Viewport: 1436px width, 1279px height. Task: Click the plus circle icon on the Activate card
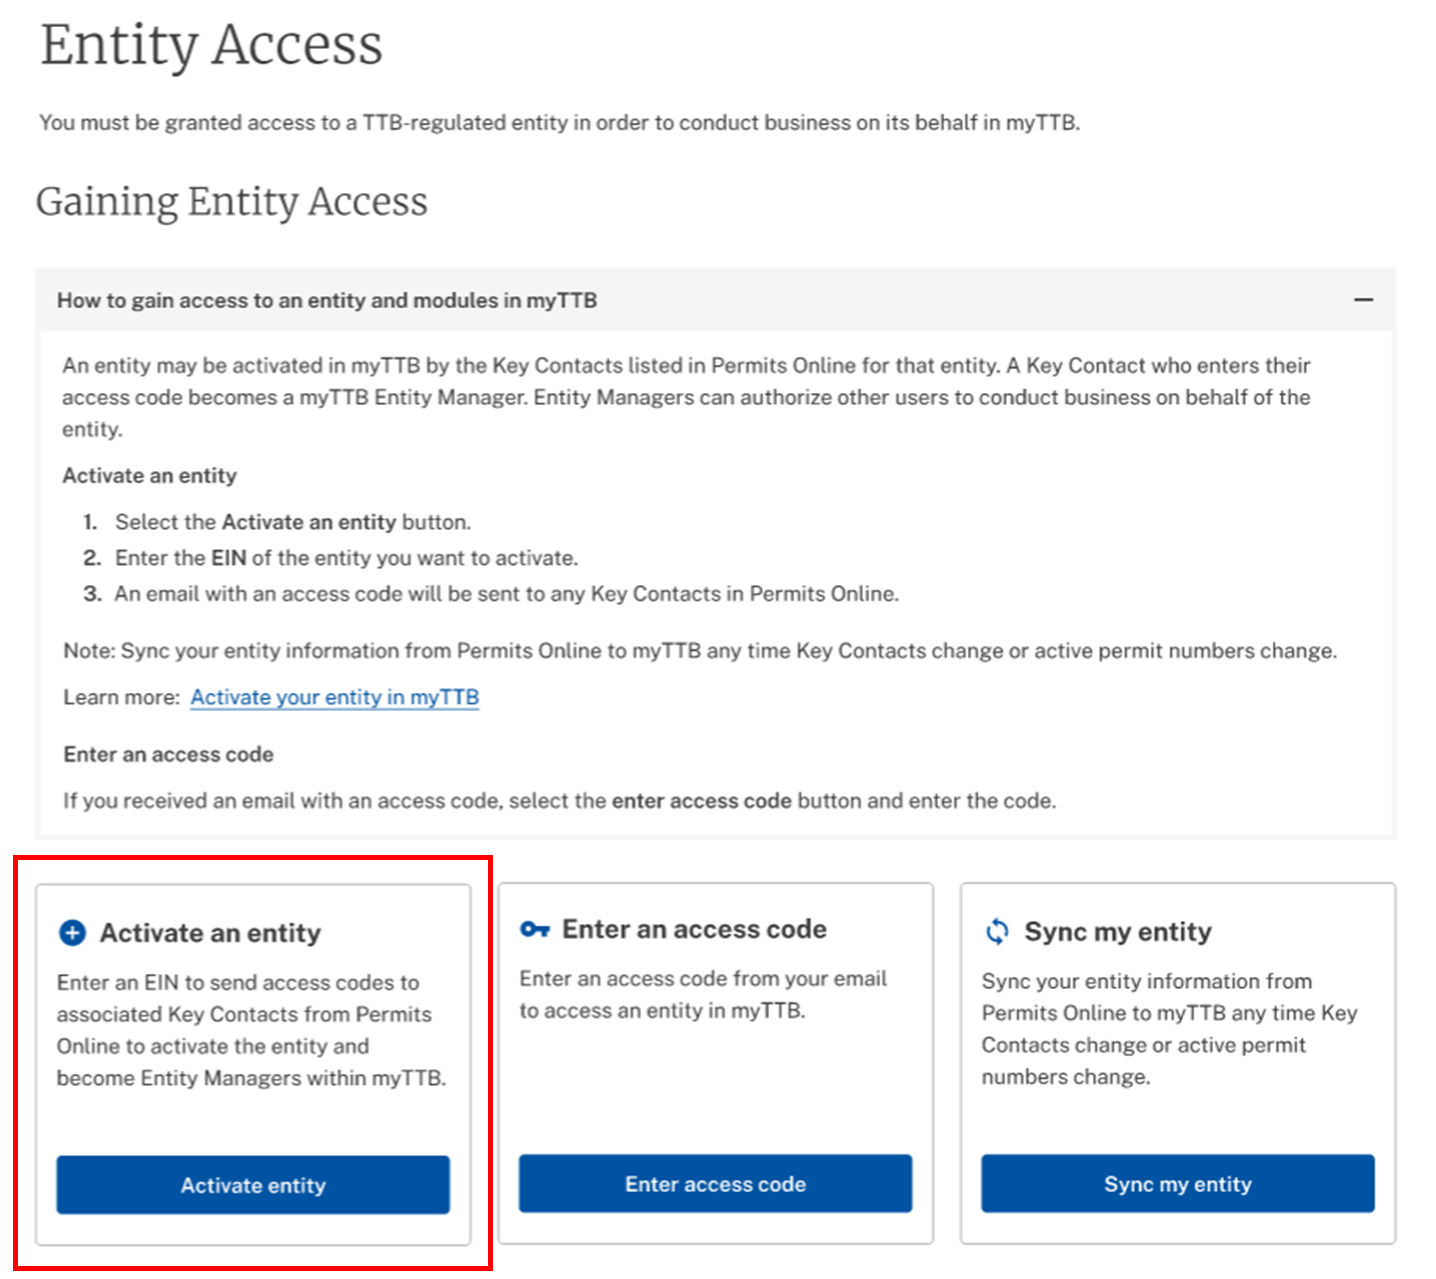coord(73,933)
